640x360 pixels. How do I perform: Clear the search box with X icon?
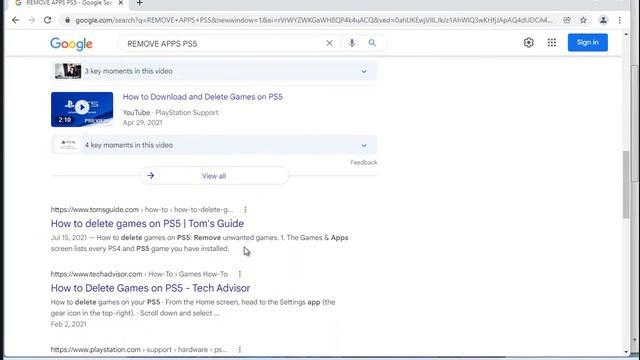pyautogui.click(x=329, y=43)
